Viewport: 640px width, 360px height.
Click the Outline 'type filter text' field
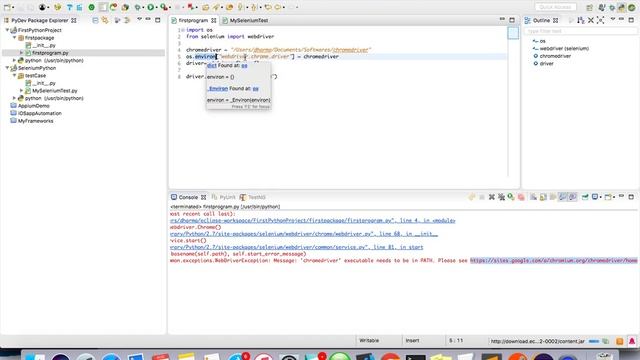(580, 31)
